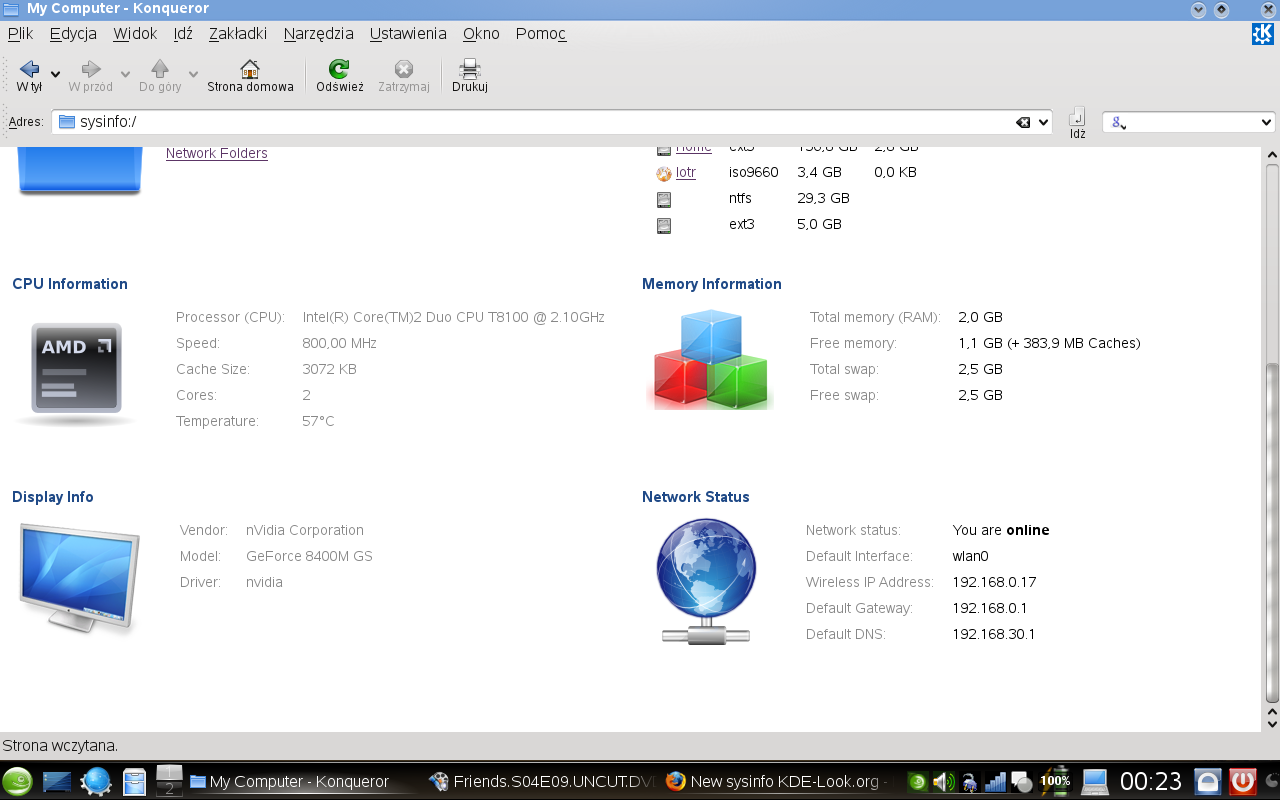Screen dimensions: 1280x800
Task: Go to Strona domowa home page
Action: [x=250, y=76]
